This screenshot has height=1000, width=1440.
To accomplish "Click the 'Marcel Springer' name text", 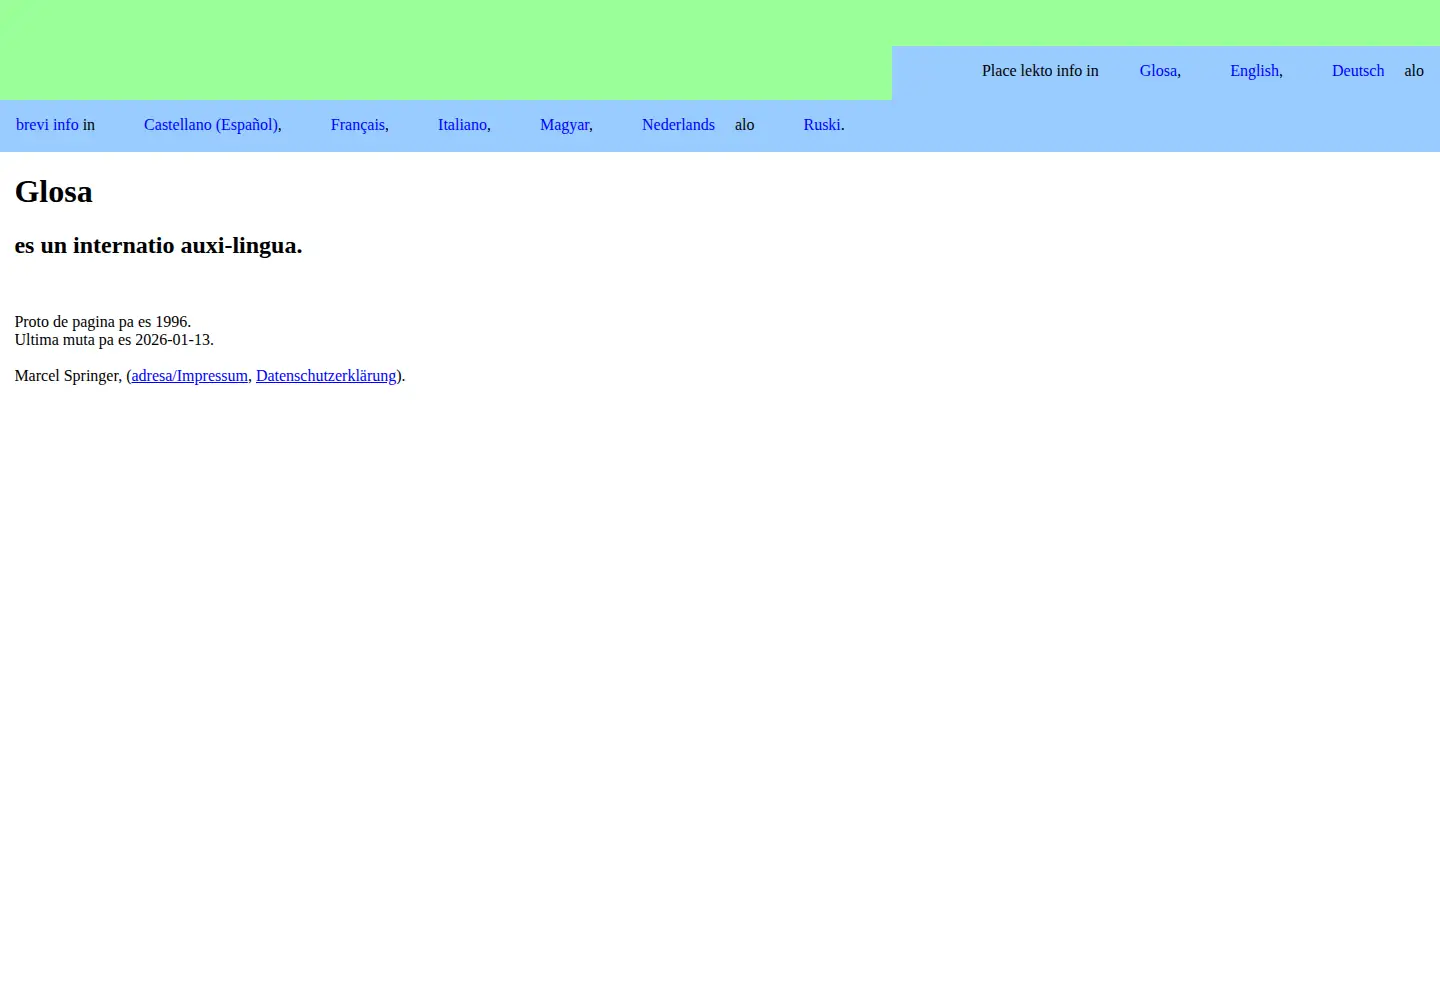I will [67, 376].
